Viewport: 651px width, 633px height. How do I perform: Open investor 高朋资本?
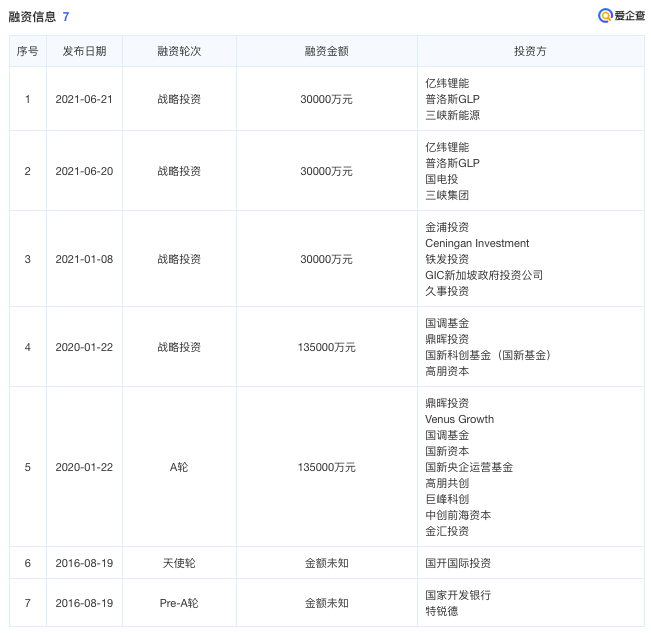point(447,371)
